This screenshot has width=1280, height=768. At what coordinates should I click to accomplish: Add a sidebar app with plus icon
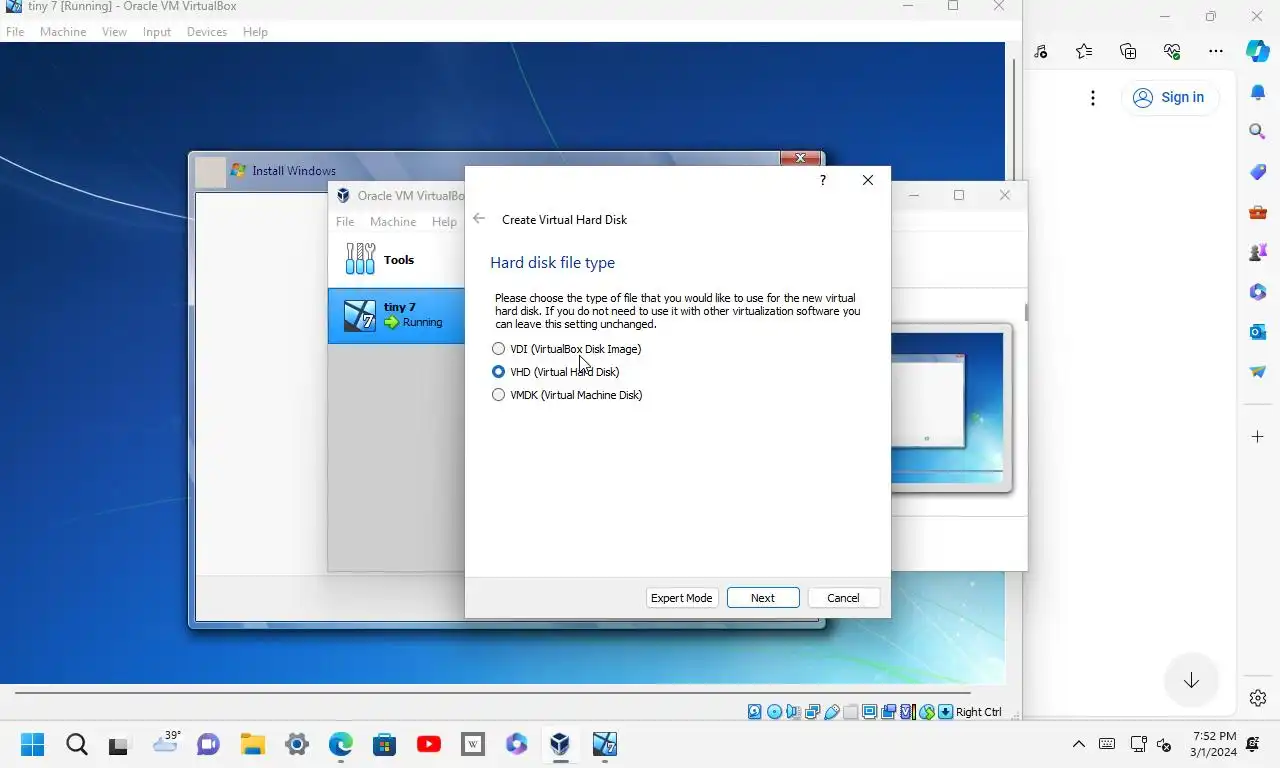(1258, 437)
